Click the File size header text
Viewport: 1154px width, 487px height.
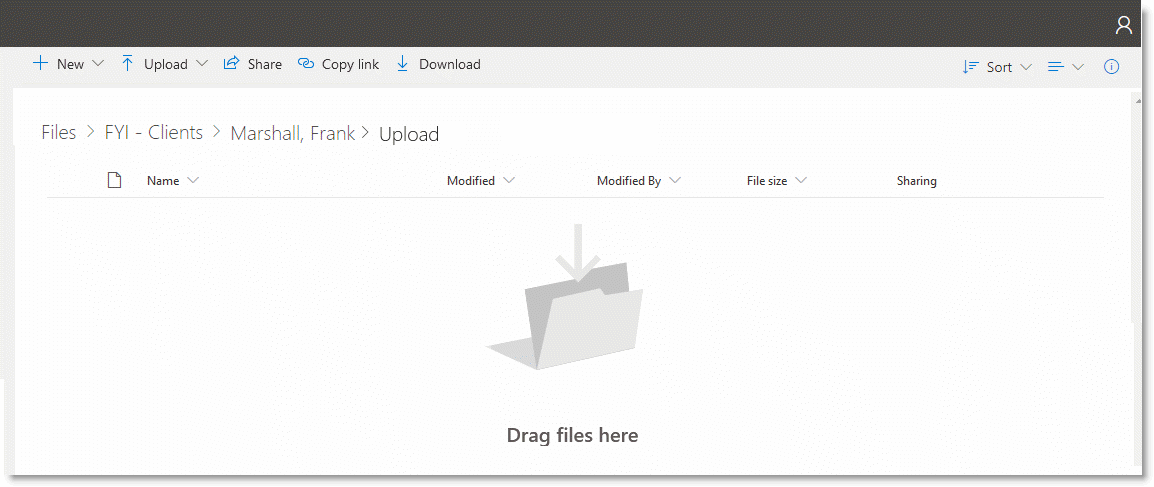pyautogui.click(x=767, y=180)
